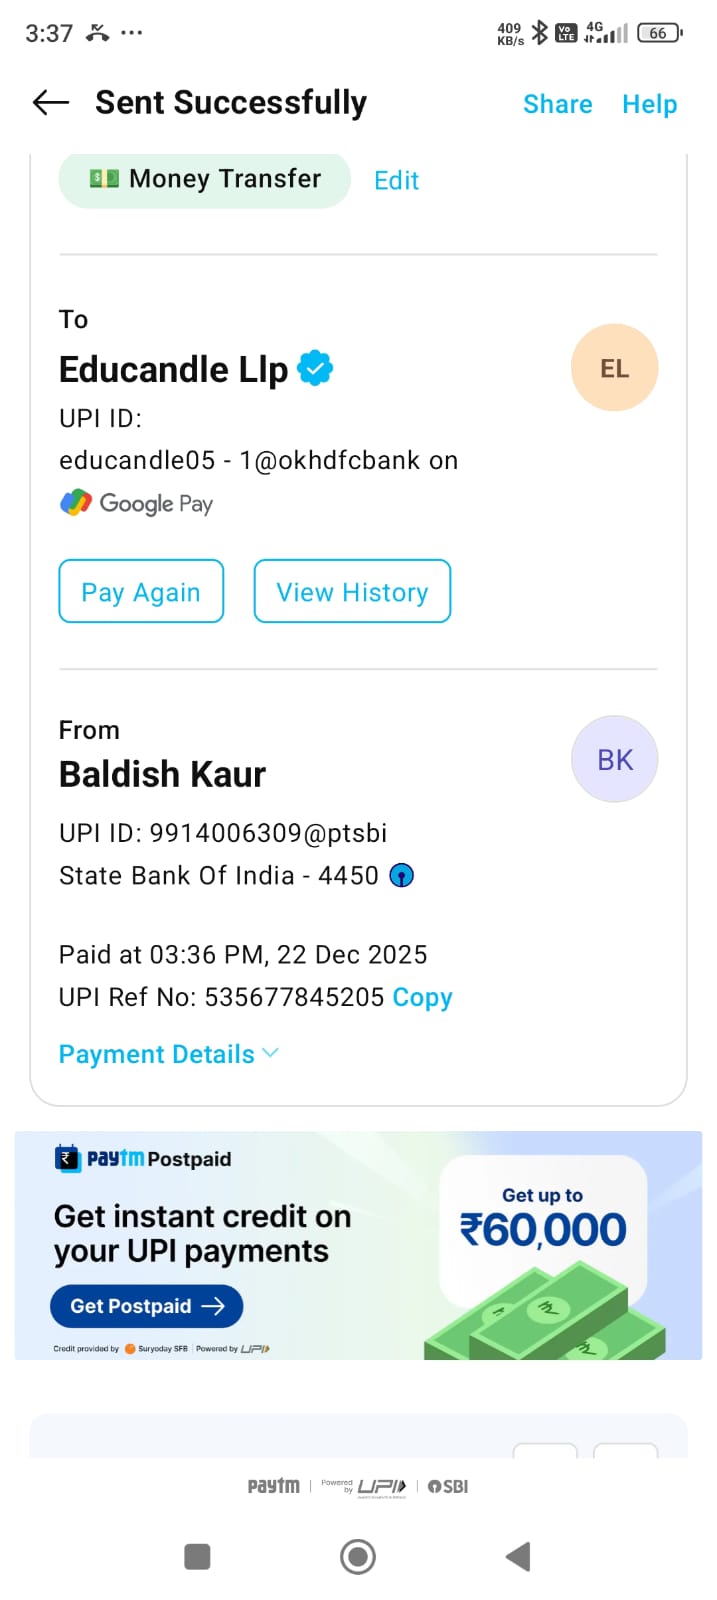Tap the back arrow icon
This screenshot has height=1600, width=717.
pyautogui.click(x=51, y=102)
